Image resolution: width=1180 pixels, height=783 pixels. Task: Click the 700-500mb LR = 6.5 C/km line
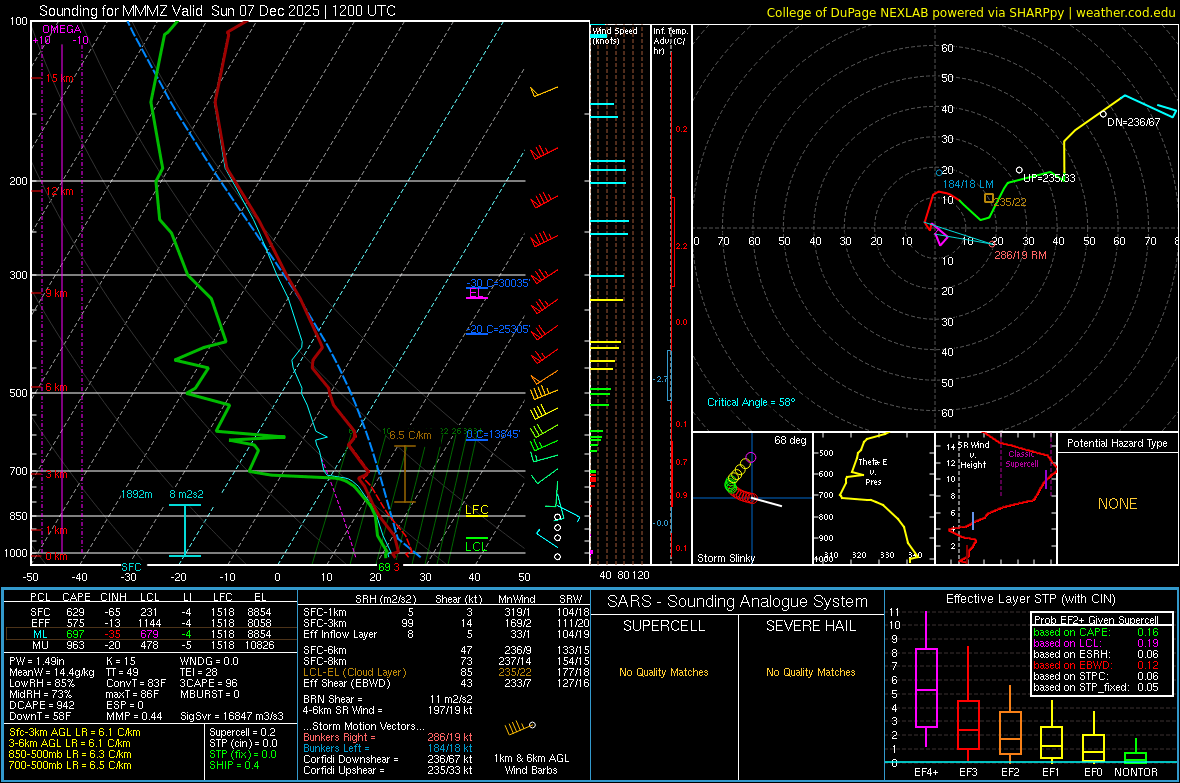(x=70, y=765)
